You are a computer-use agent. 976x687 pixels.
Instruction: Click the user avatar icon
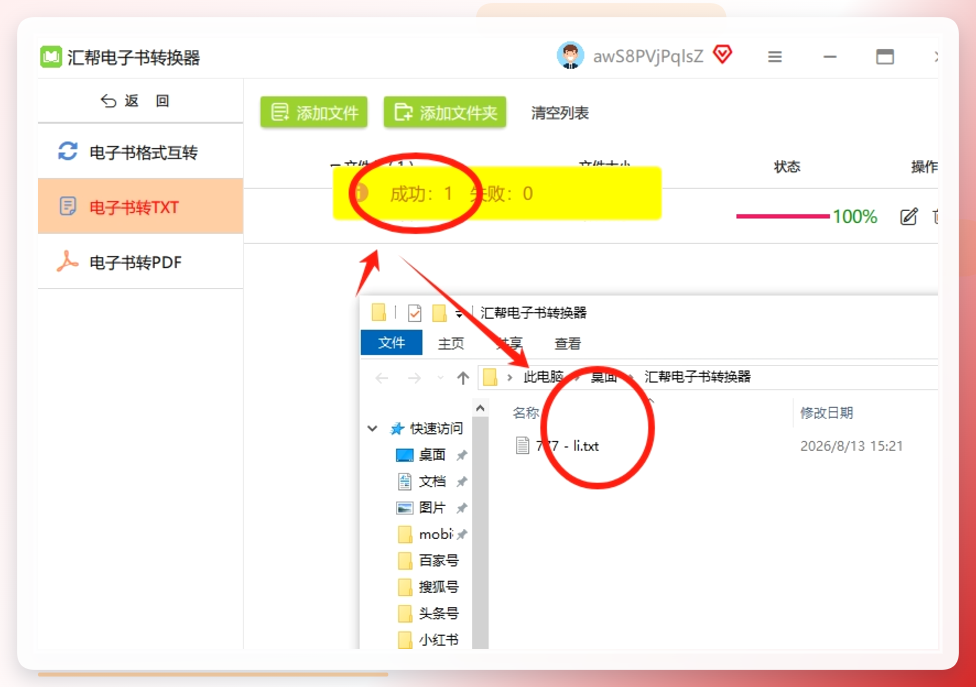[570, 56]
